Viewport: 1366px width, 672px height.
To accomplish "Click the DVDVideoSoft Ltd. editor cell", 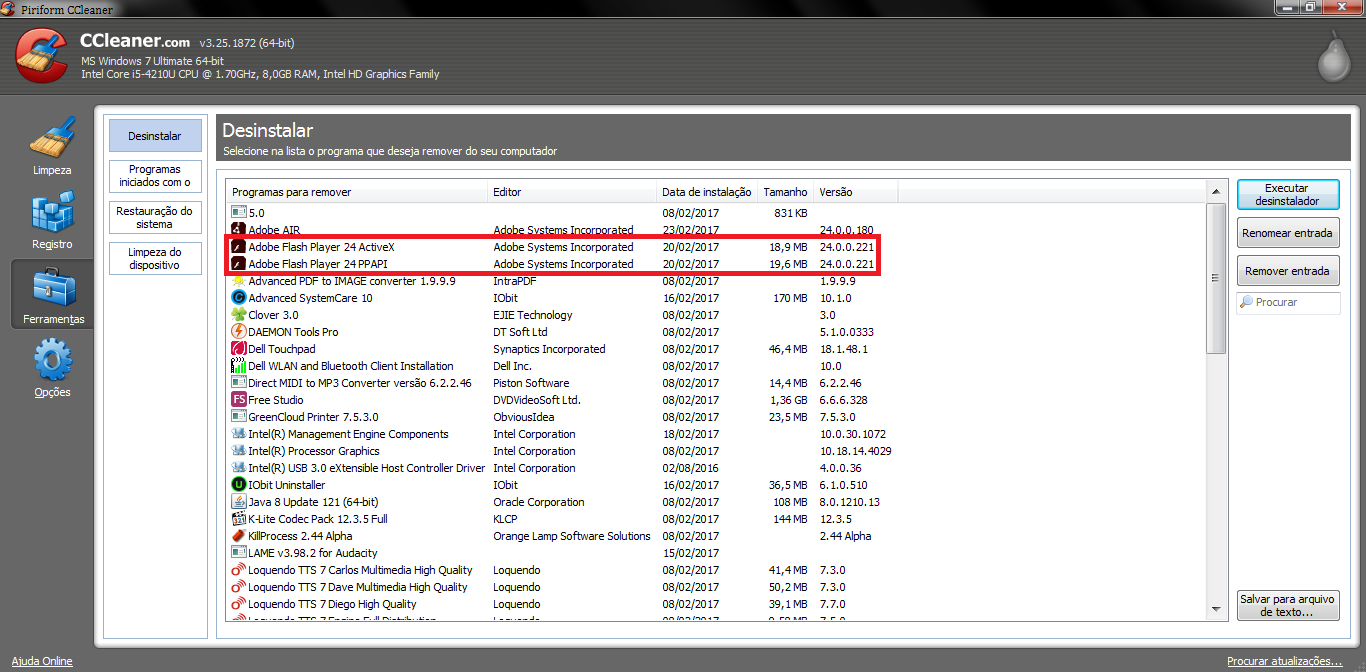I will coord(537,400).
